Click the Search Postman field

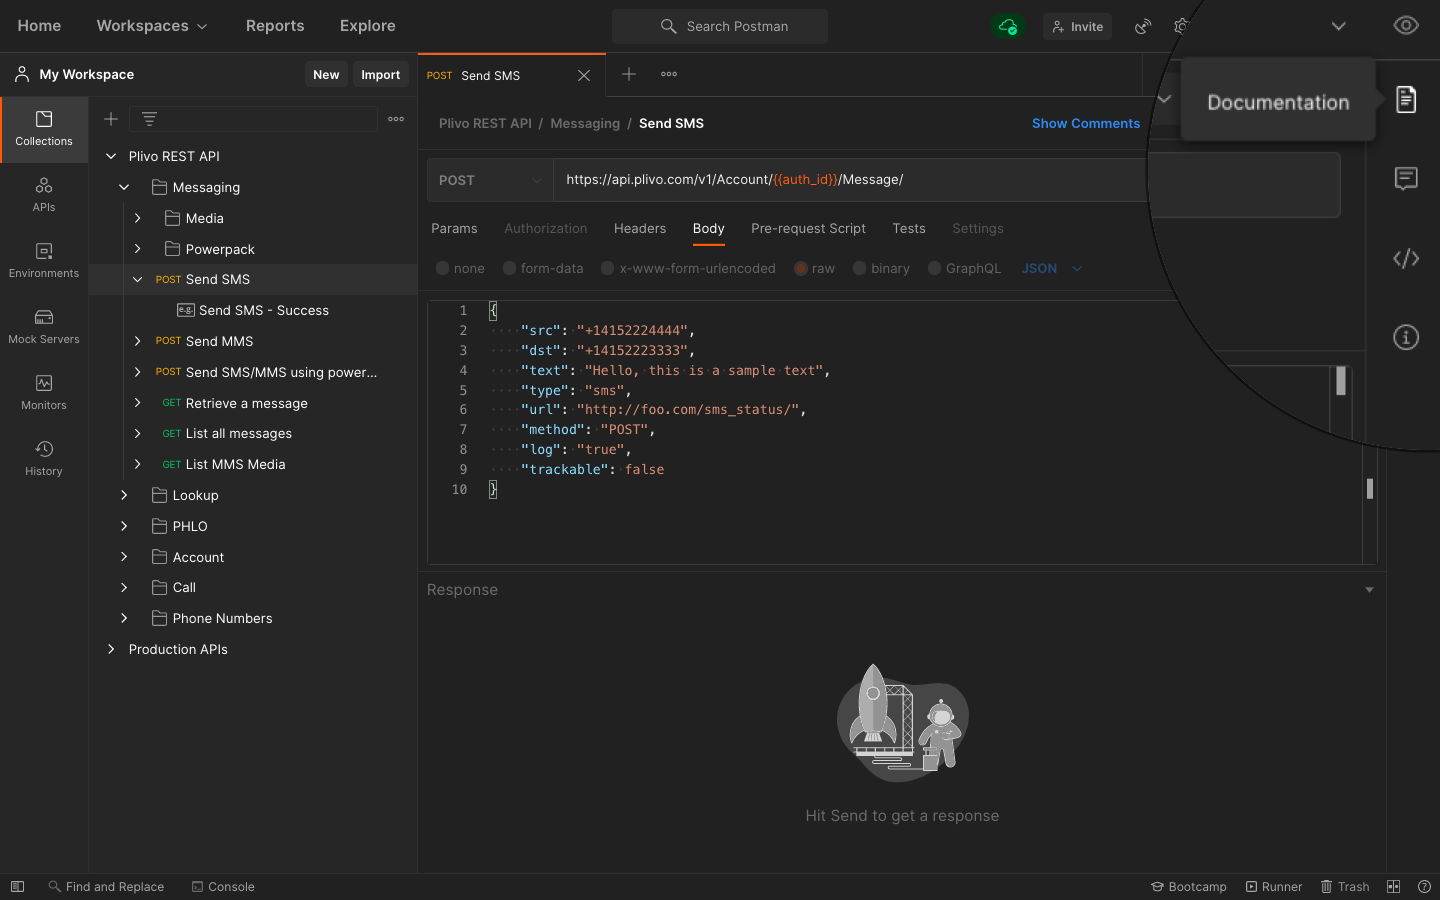click(x=736, y=27)
